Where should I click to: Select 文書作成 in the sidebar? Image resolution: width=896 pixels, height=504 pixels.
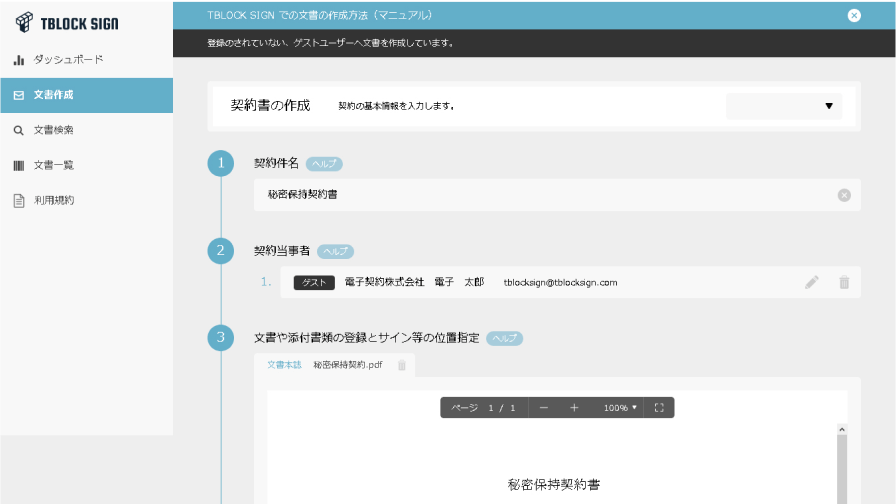(53, 95)
